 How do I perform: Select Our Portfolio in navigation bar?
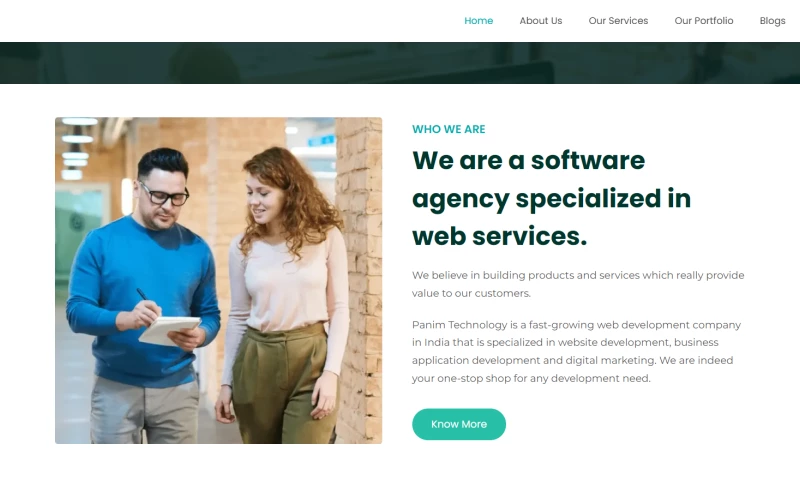pos(704,21)
